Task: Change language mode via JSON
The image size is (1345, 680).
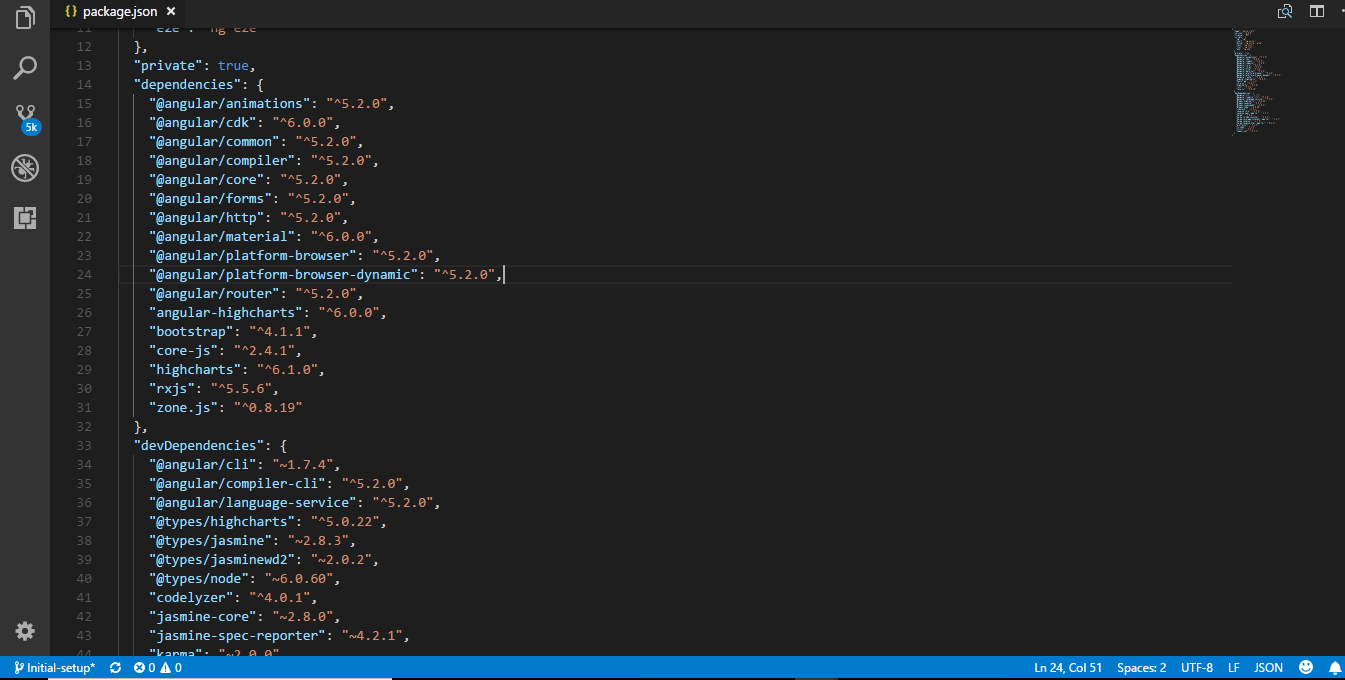Action: (1268, 668)
